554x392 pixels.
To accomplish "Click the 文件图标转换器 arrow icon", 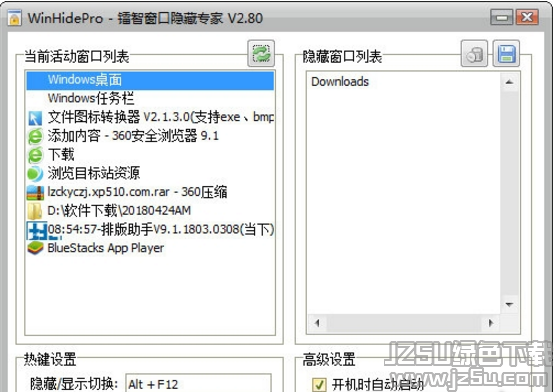I will coord(35,118).
